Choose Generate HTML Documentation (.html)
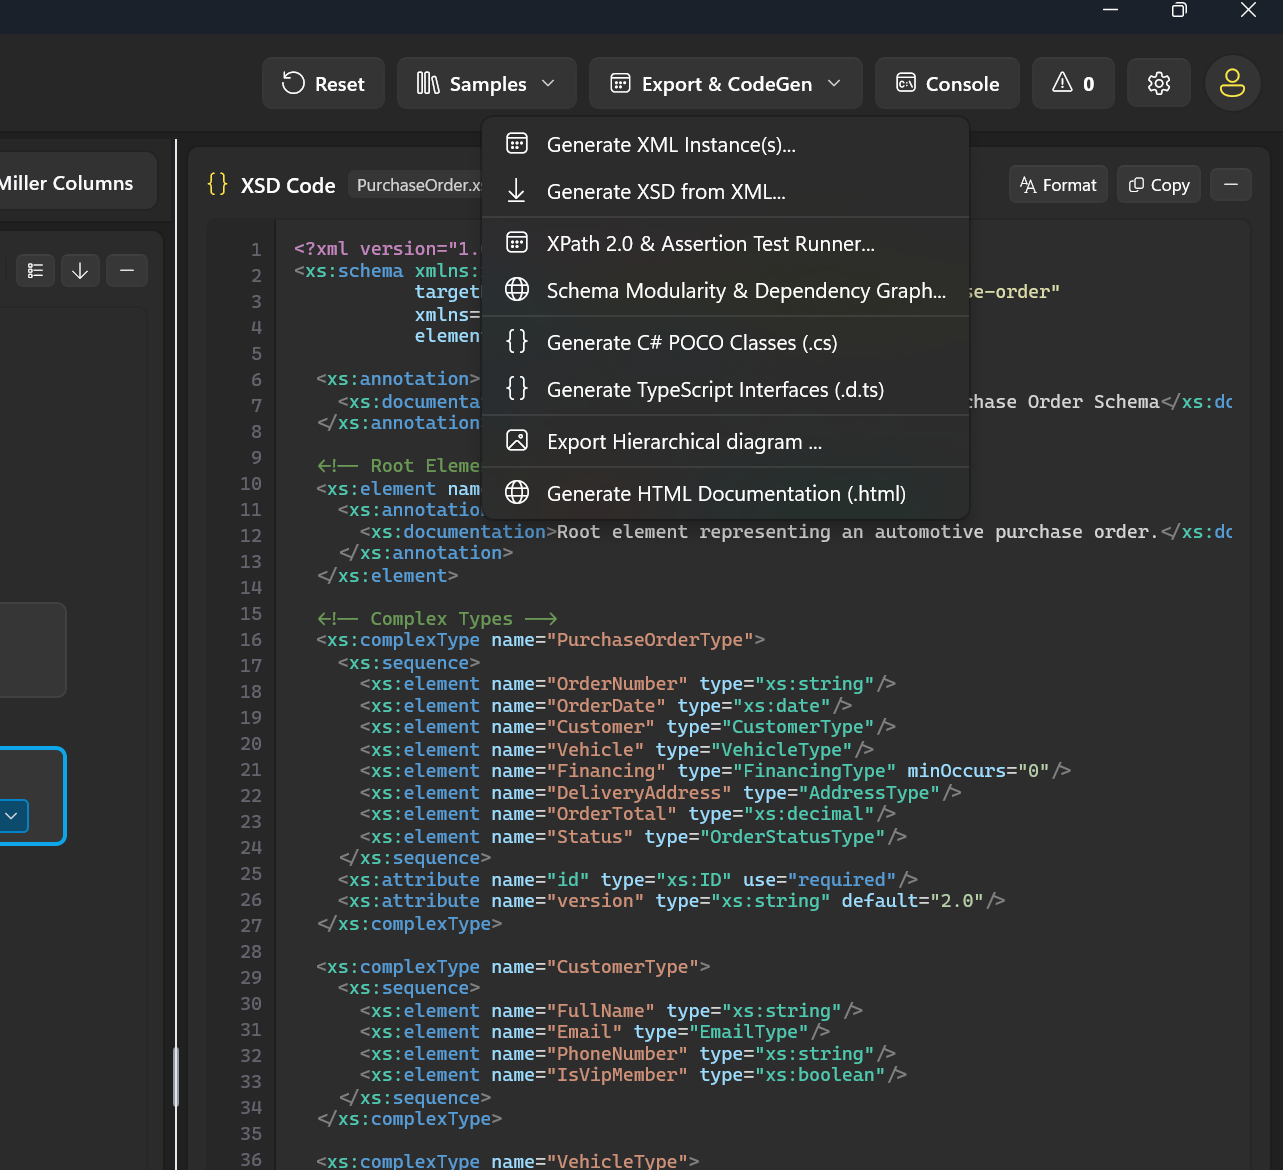The image size is (1283, 1170). point(725,494)
